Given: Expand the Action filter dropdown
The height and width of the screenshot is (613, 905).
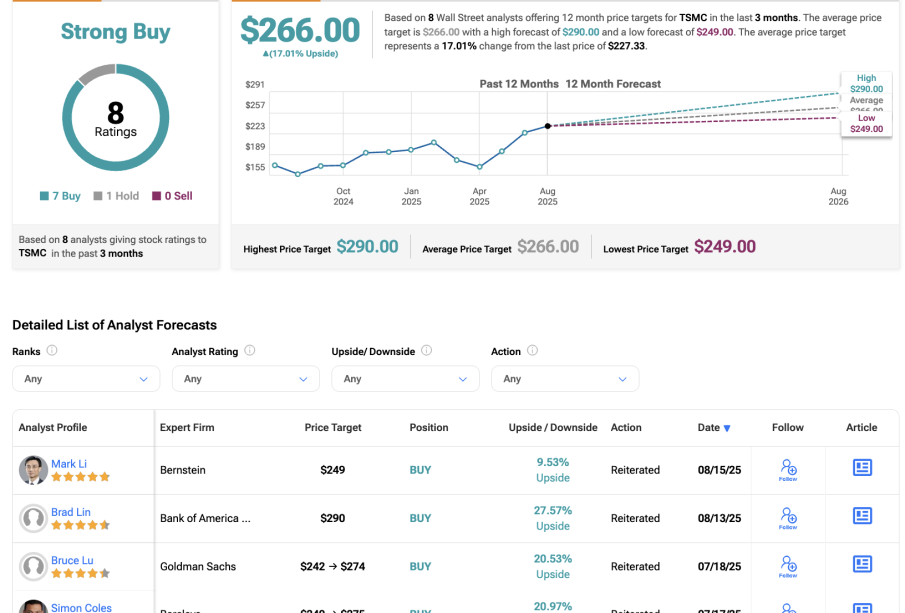Looking at the screenshot, I should pos(565,379).
